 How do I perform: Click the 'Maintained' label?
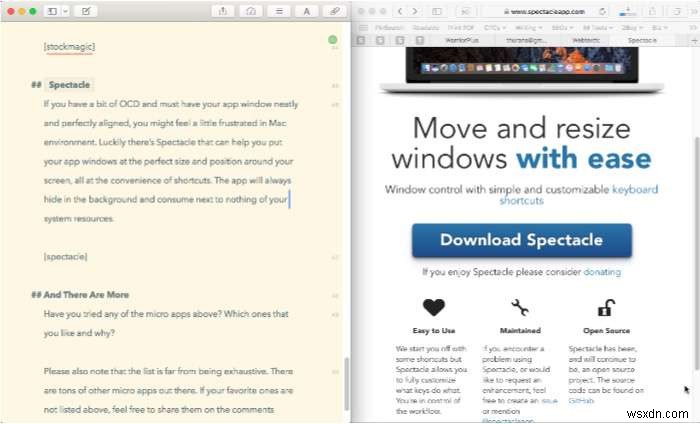(520, 331)
